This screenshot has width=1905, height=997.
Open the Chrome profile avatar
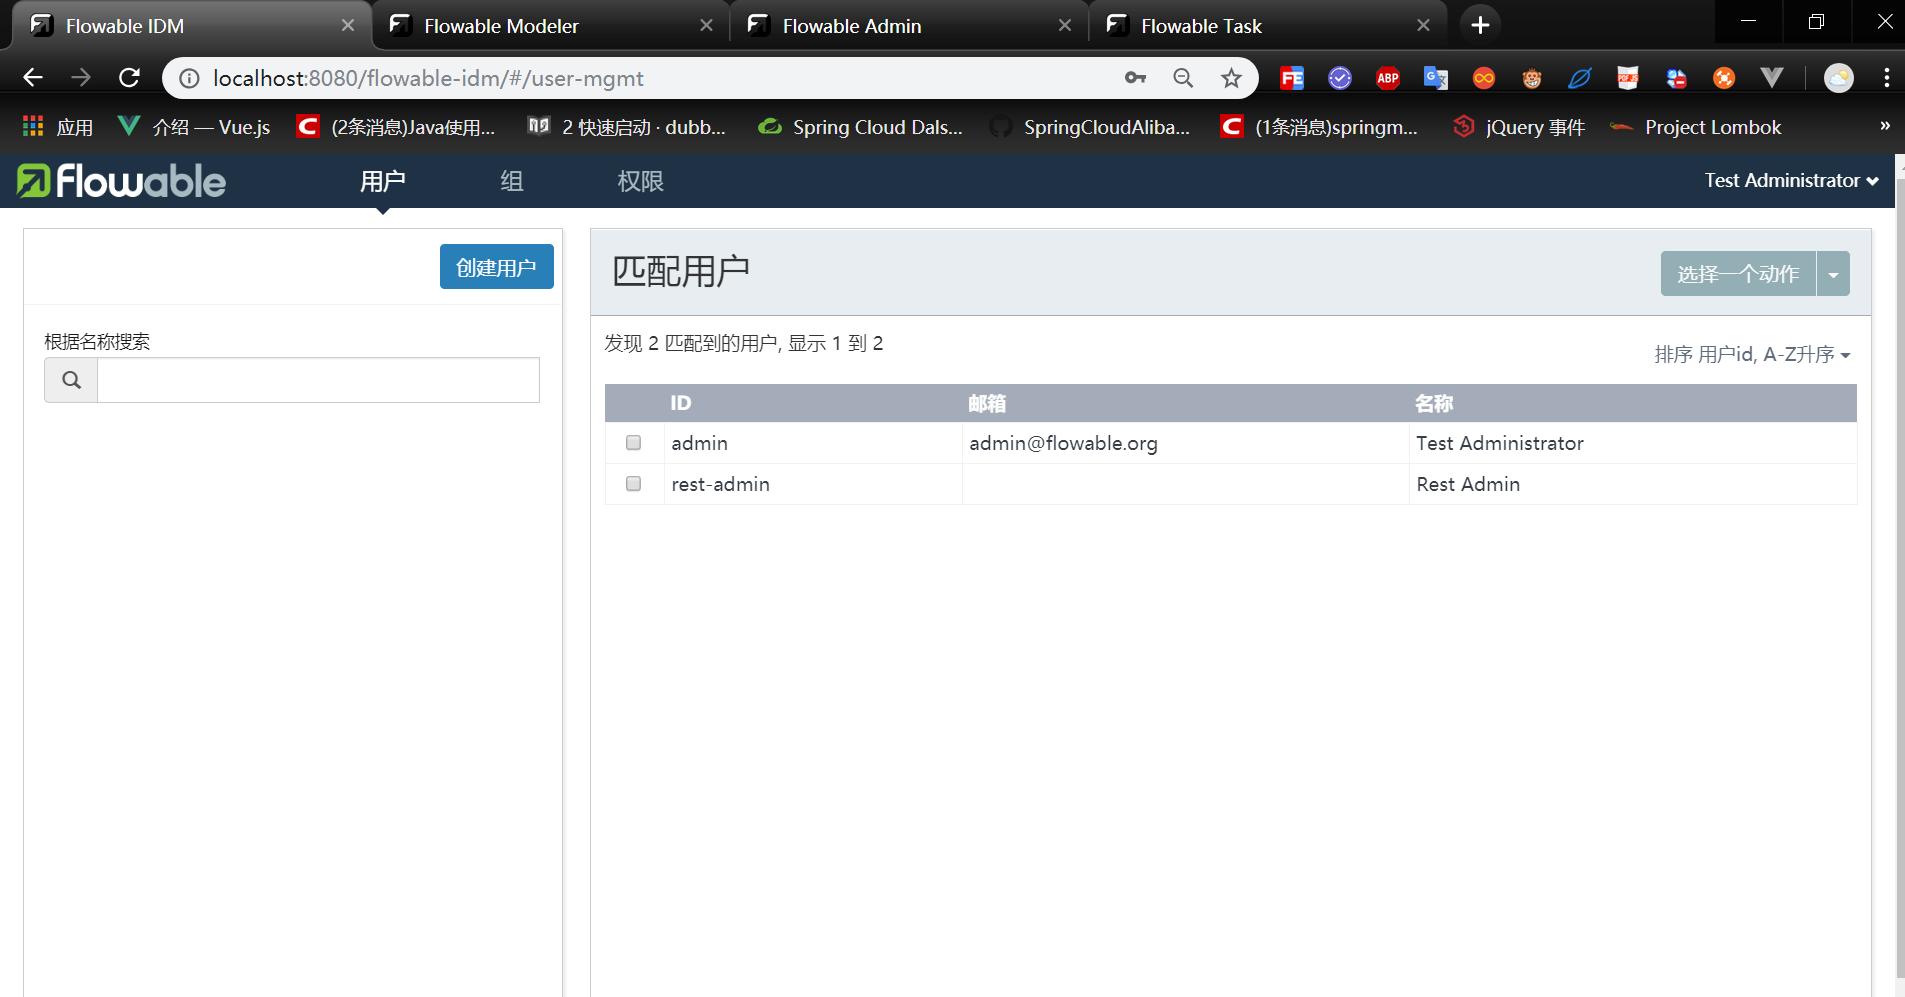(1839, 78)
